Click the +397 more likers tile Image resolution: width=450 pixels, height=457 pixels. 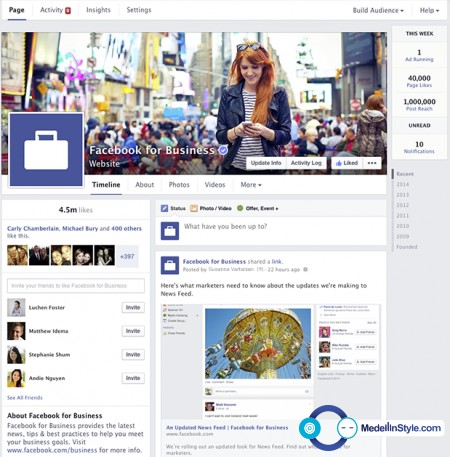(127, 256)
